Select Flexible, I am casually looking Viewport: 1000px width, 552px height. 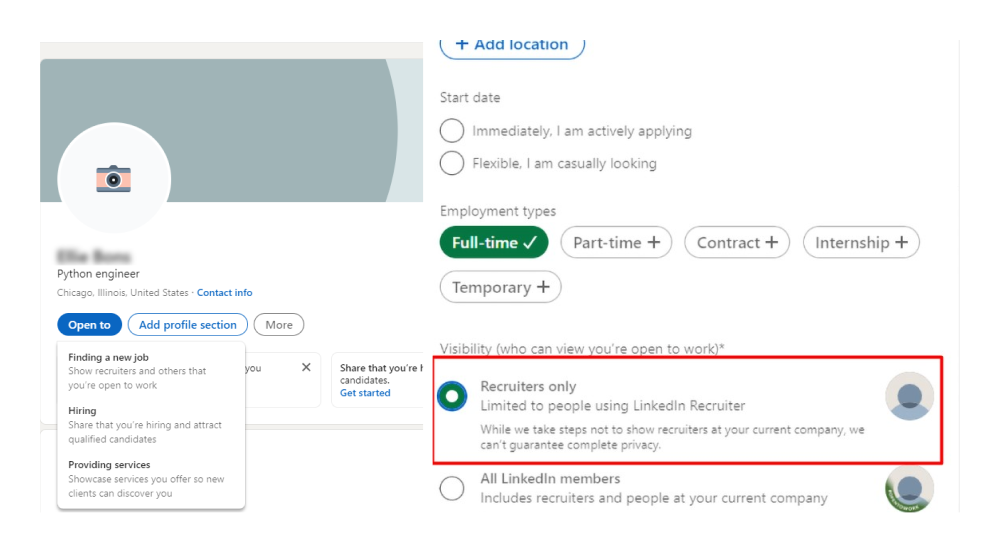click(x=452, y=163)
